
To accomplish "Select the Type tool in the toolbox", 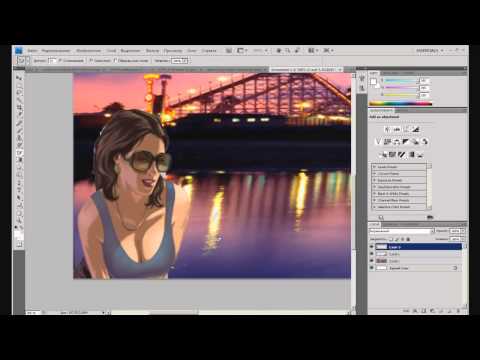I will point(19,191).
